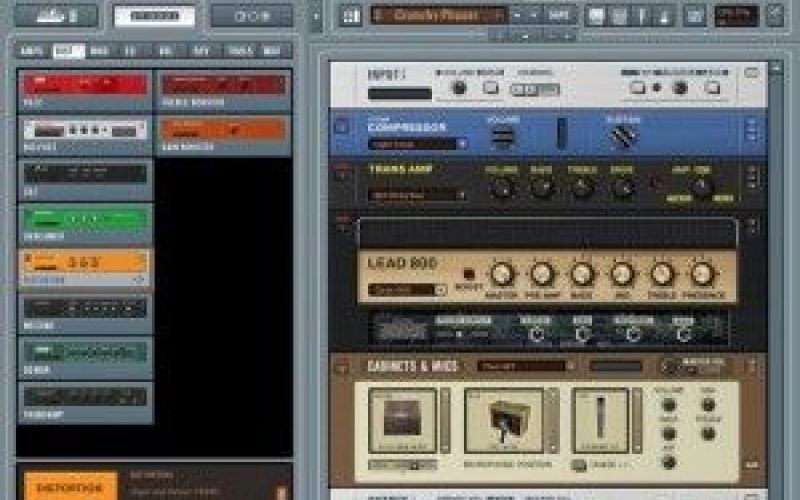The width and height of the screenshot is (800, 500).
Task: Choose the orange Sledgehammer component thumbnail
Action: pos(85,264)
